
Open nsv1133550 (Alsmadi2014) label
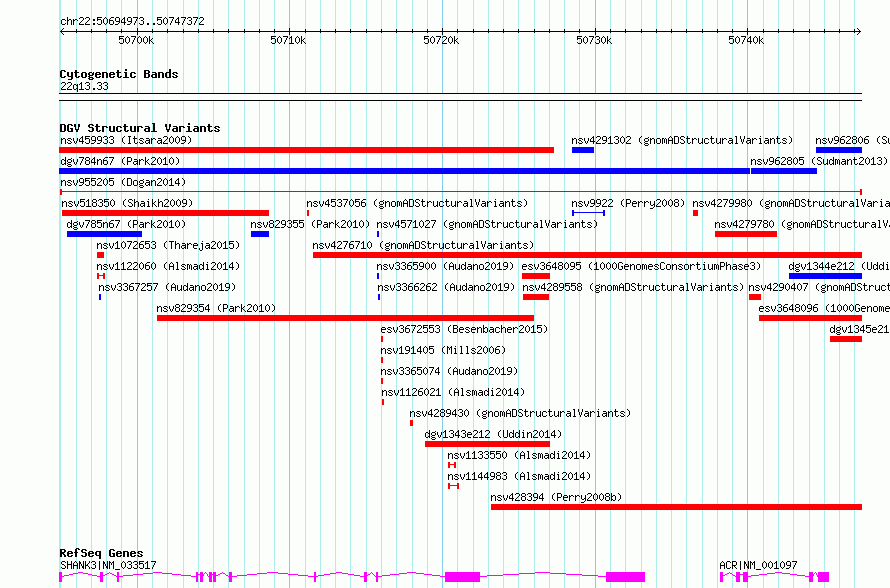[519, 455]
